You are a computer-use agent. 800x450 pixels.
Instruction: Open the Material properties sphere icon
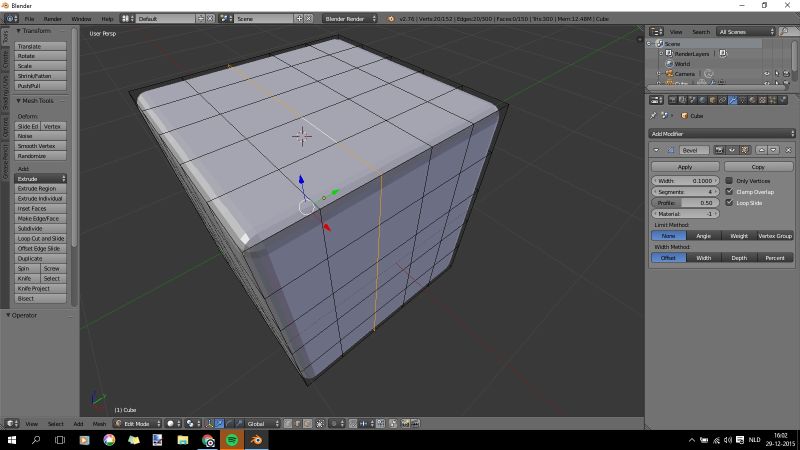click(753, 100)
